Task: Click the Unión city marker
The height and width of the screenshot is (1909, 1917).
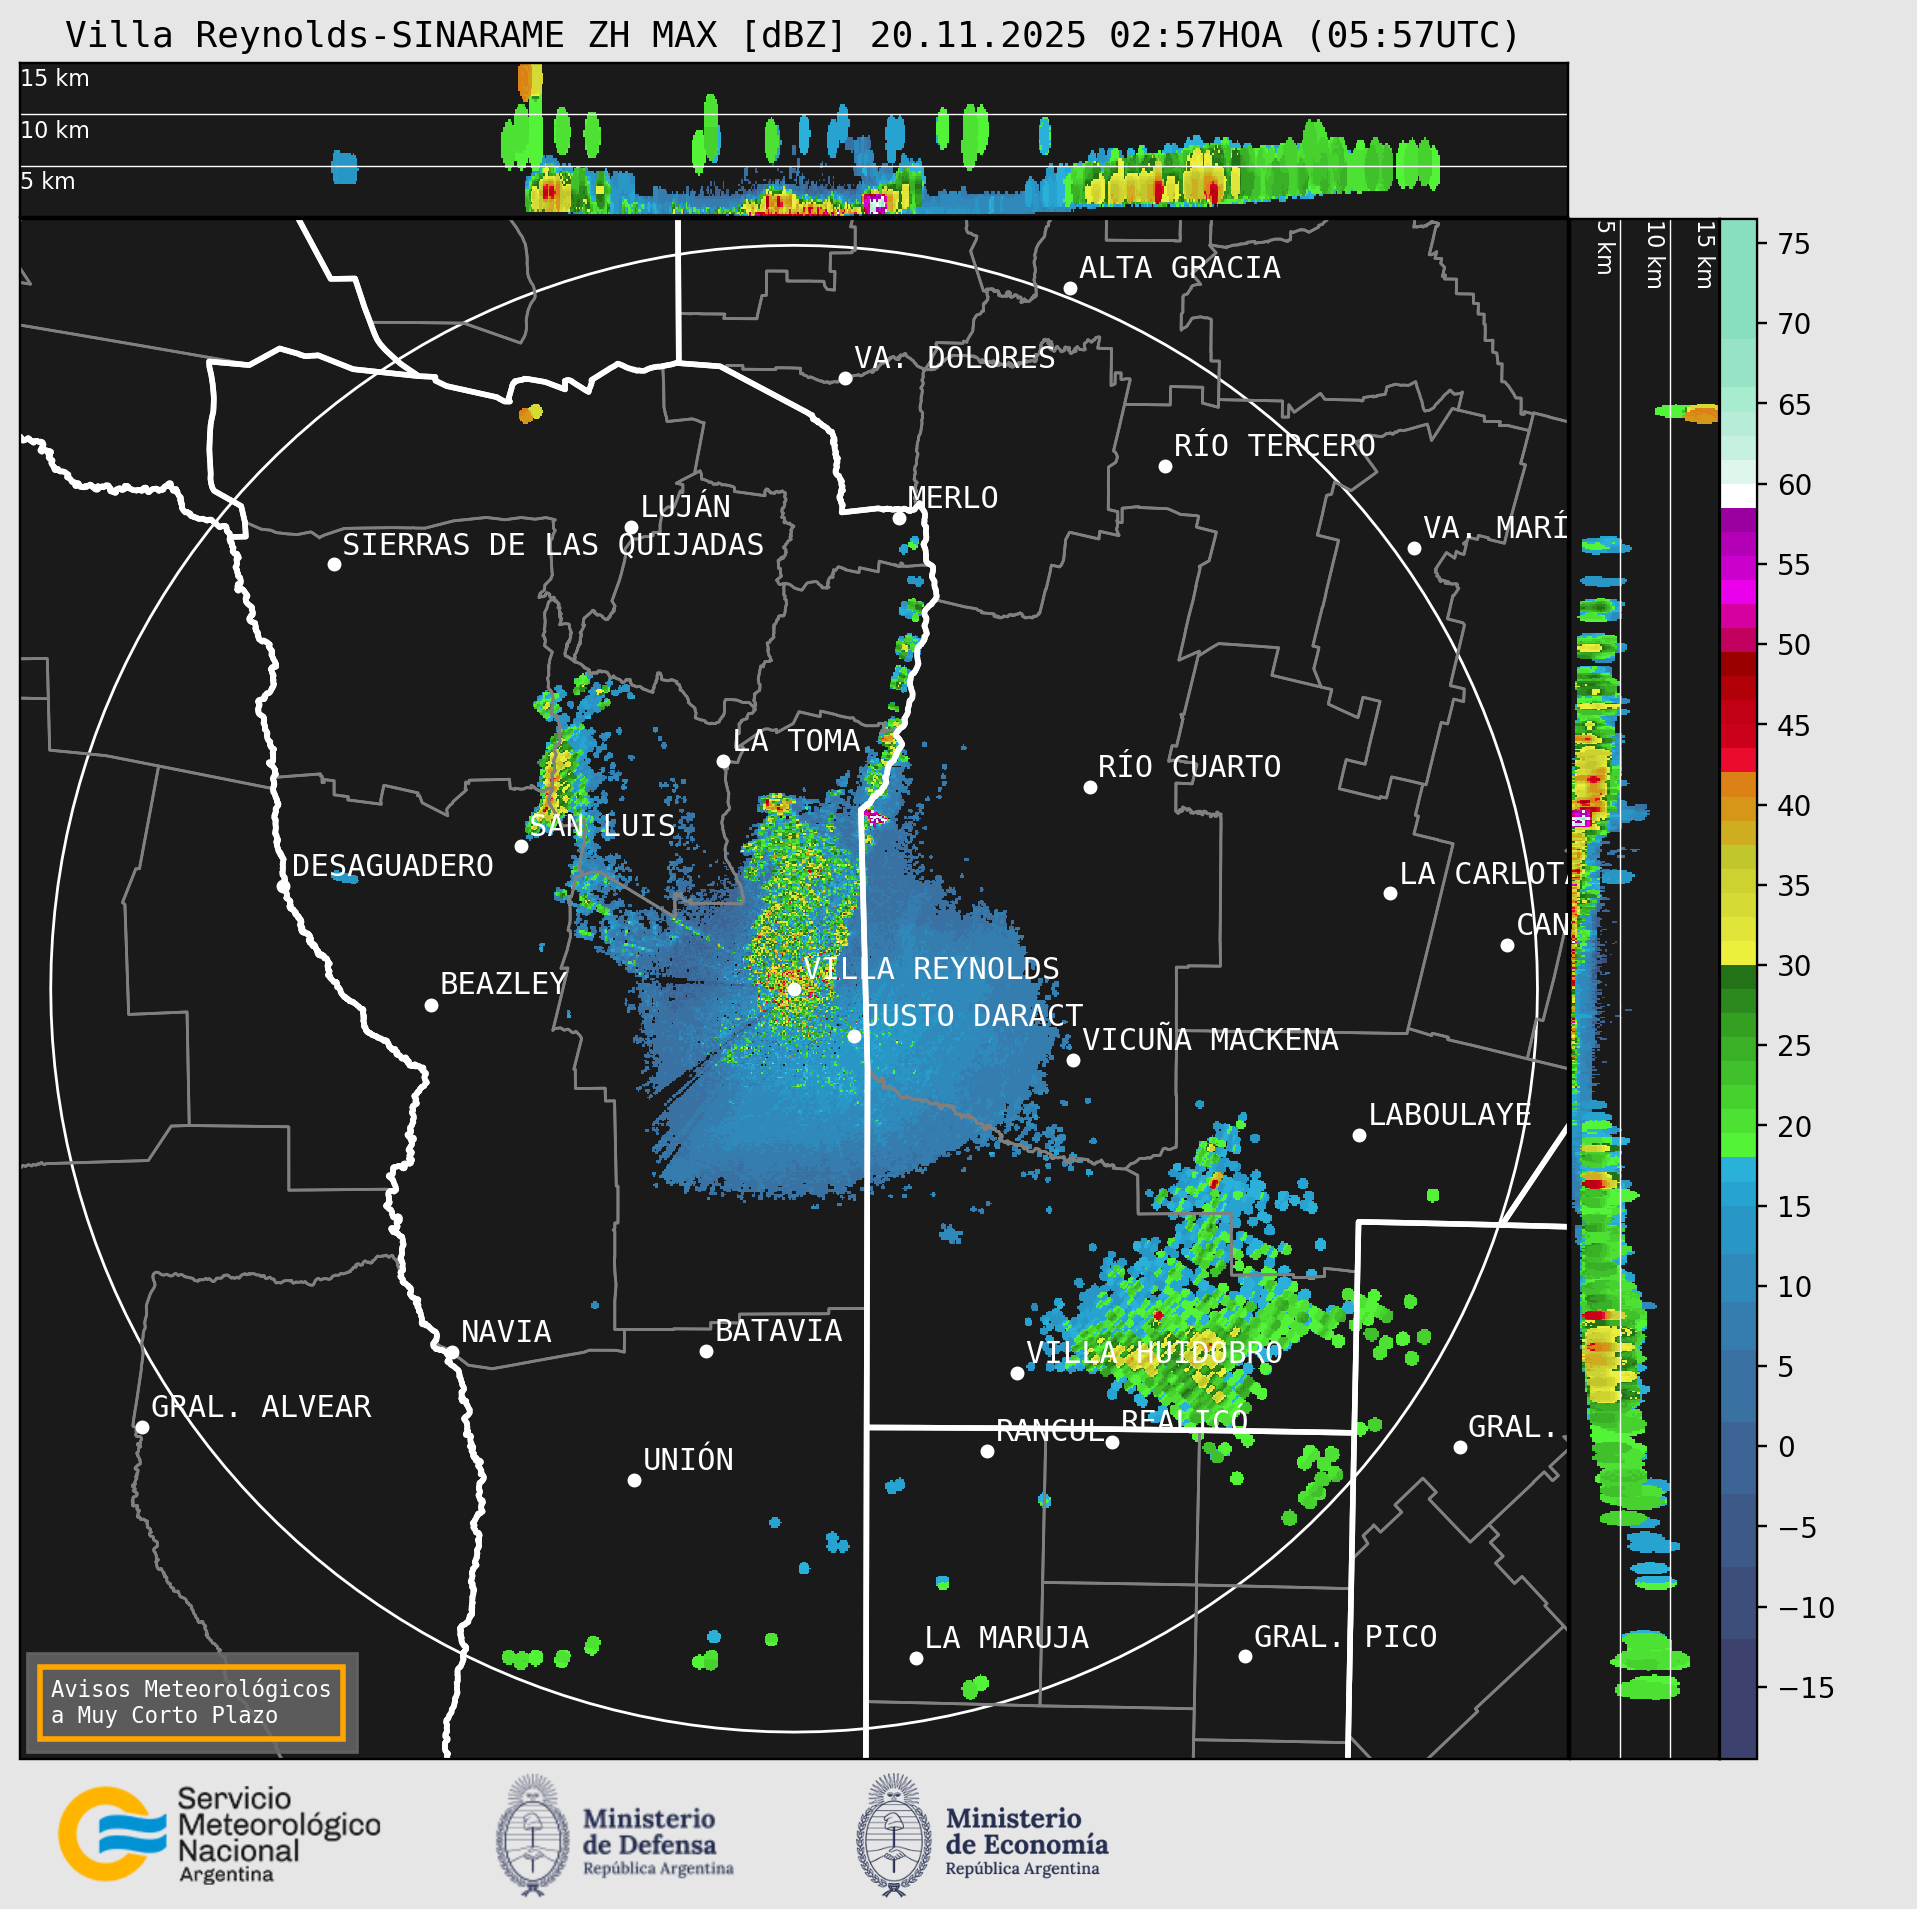Action: (634, 1480)
